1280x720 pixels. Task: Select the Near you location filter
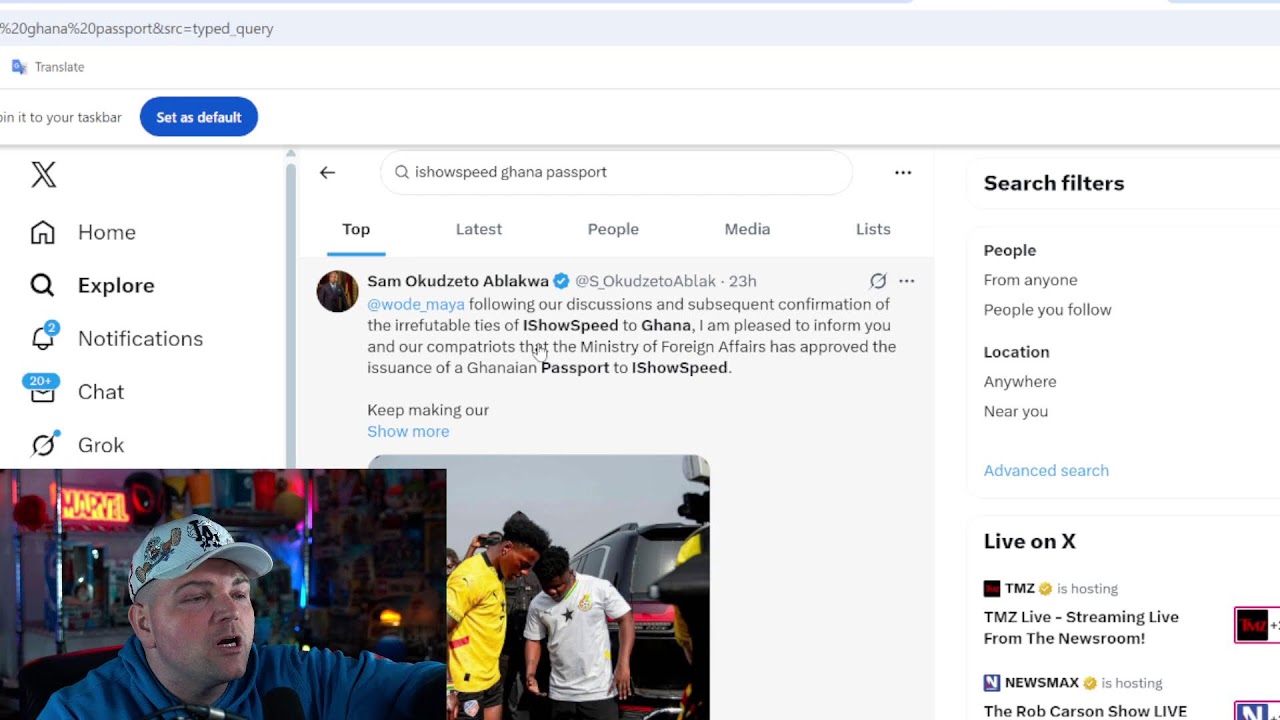tap(1016, 411)
